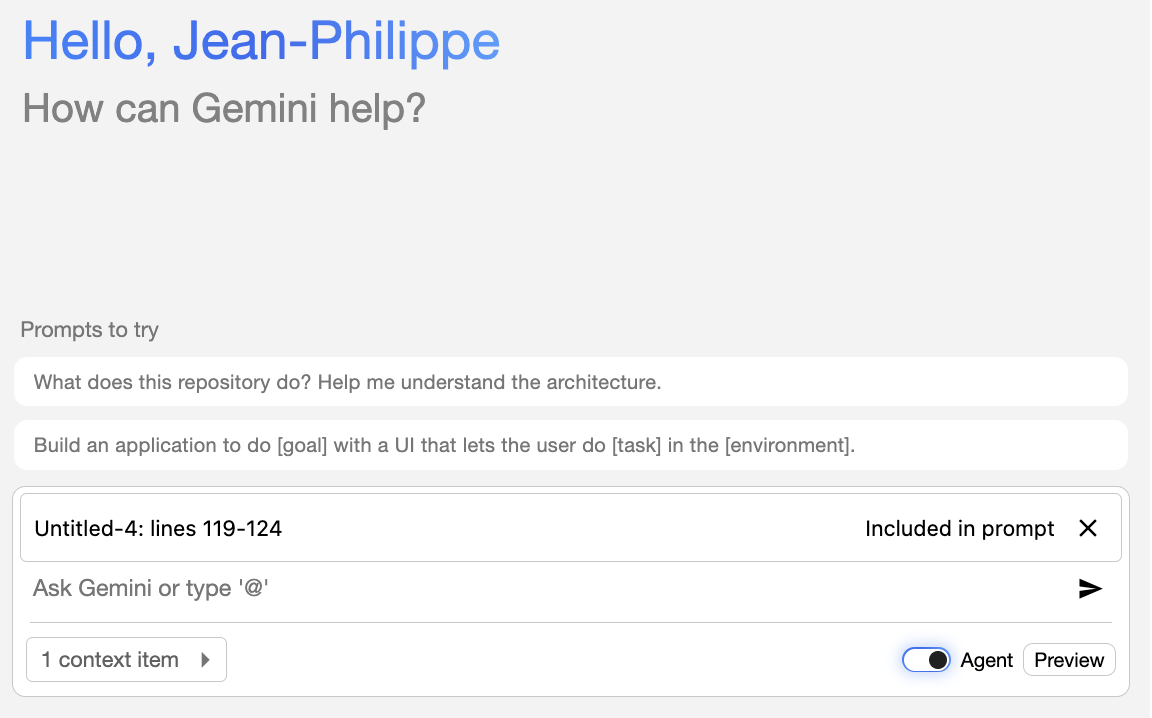
Task: Remove the Untitled-4 context with X icon
Action: point(1088,528)
